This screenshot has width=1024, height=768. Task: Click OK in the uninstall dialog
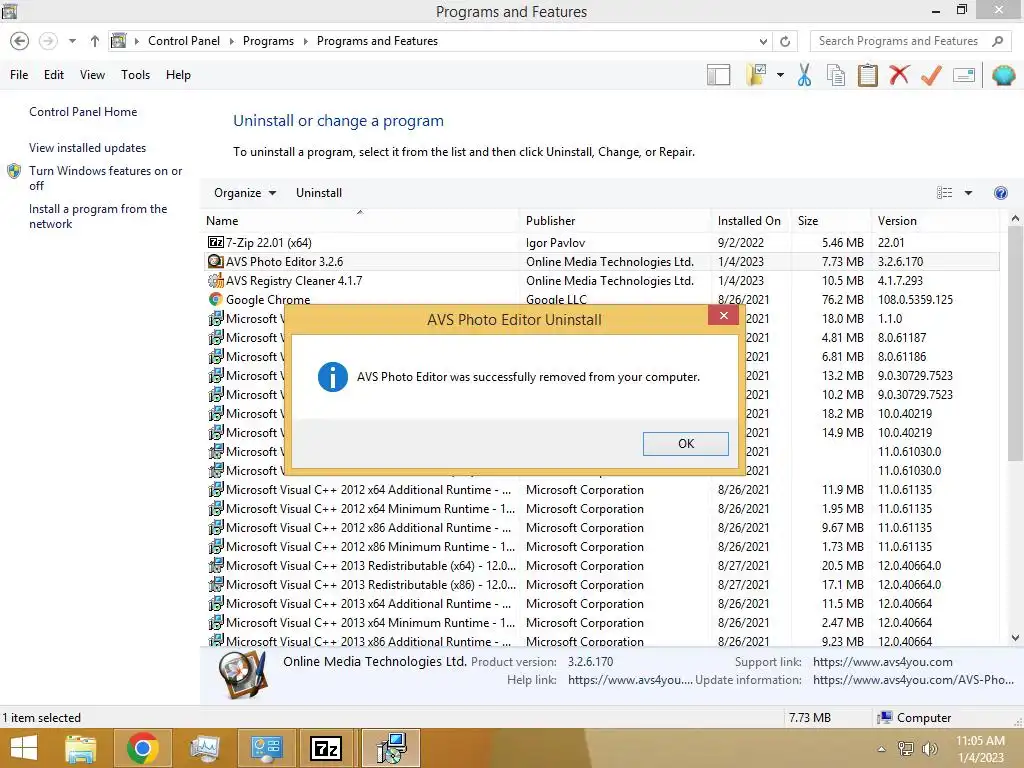(x=685, y=443)
